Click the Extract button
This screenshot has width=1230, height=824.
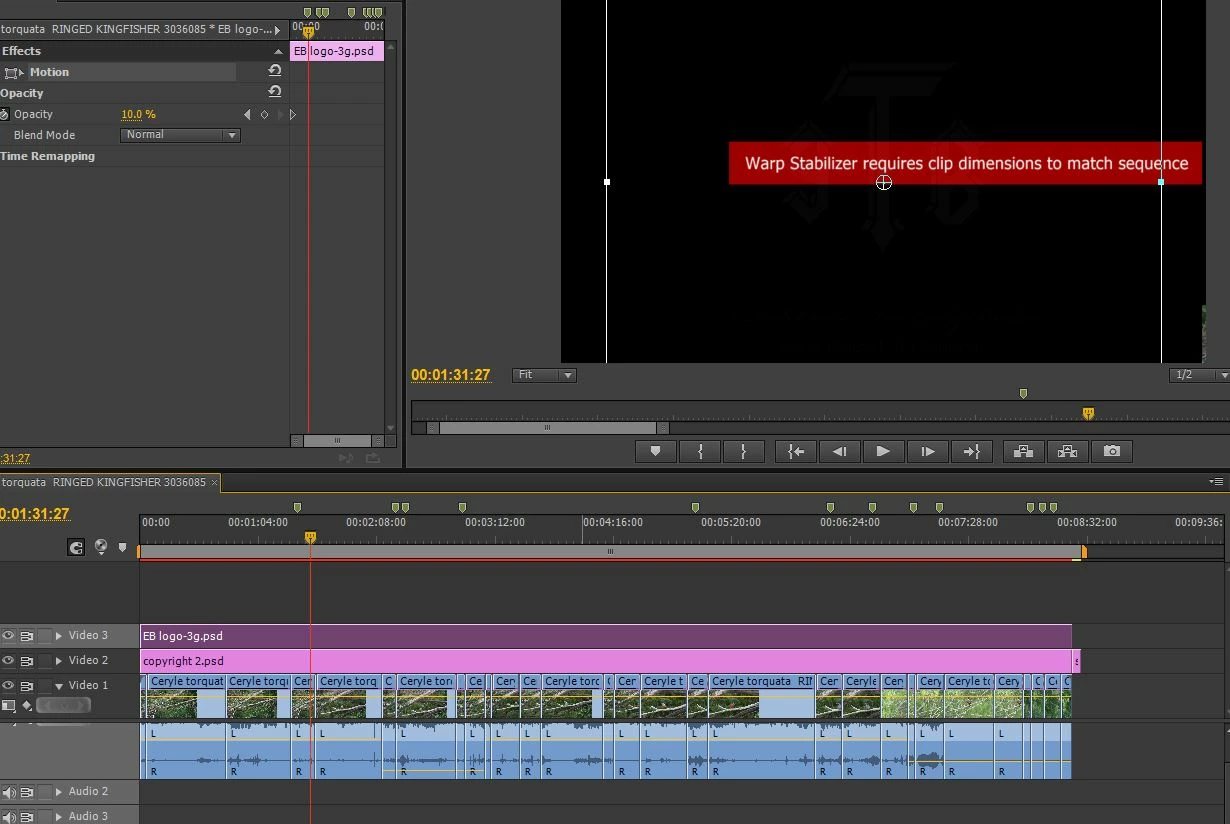point(1067,451)
